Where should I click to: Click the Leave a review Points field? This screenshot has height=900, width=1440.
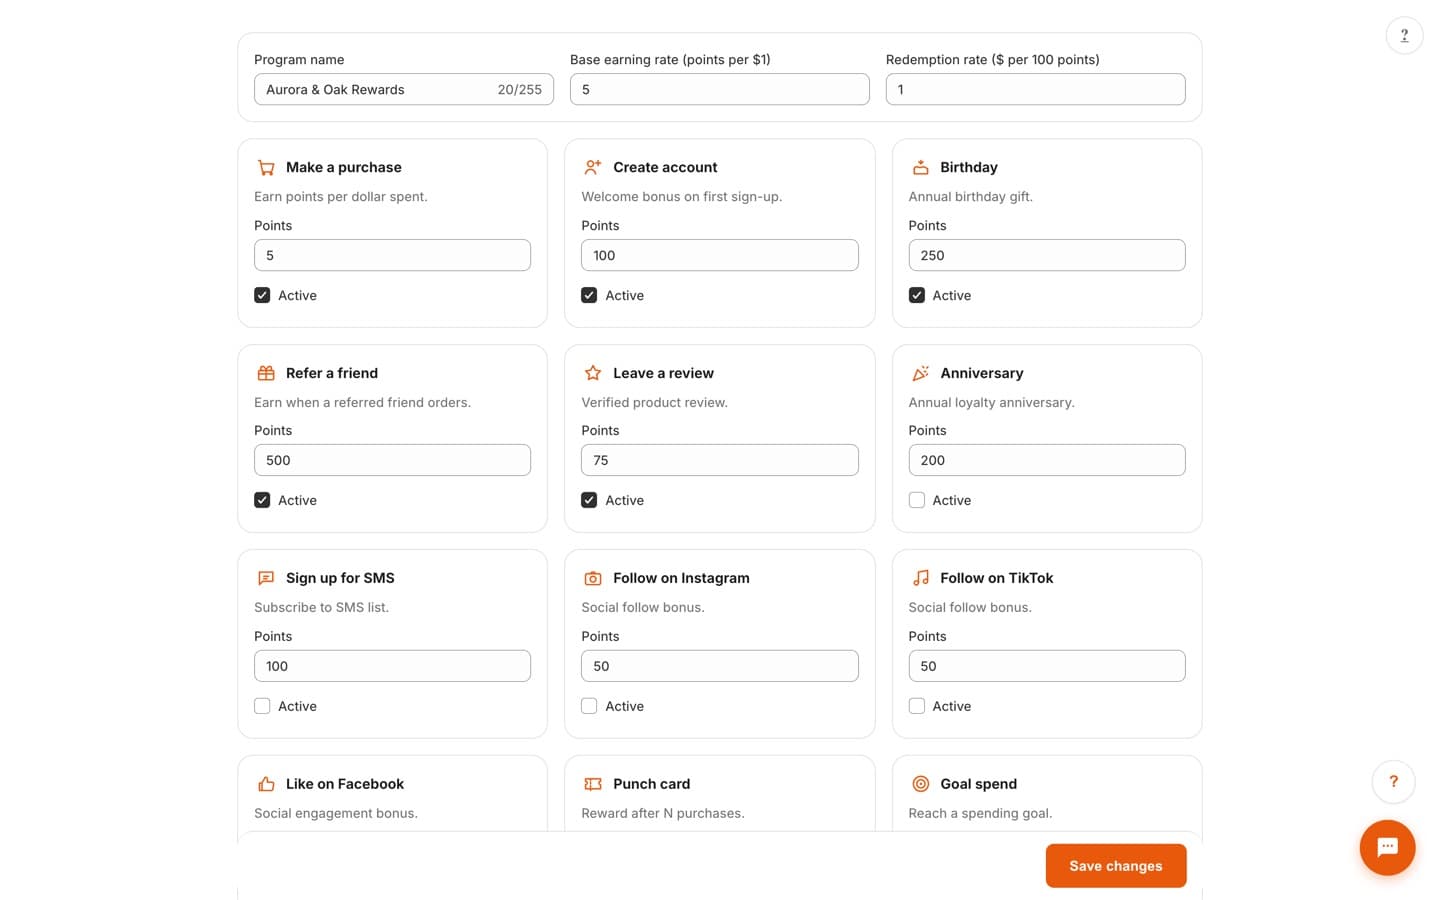[x=720, y=460]
